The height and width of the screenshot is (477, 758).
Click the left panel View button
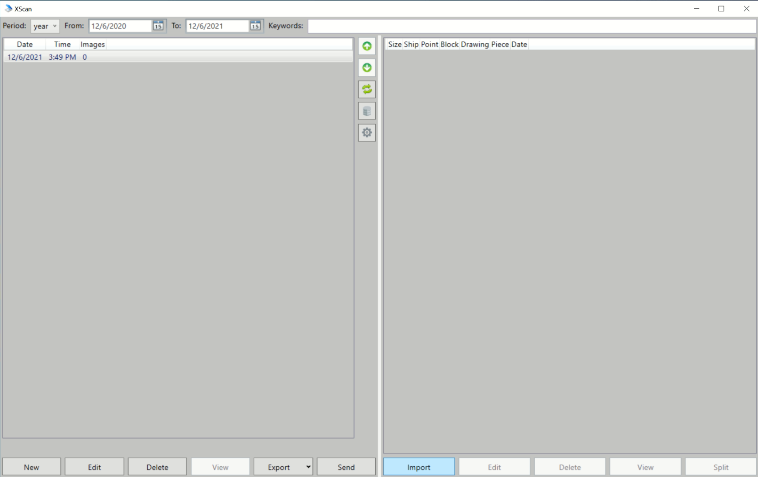click(x=220, y=467)
